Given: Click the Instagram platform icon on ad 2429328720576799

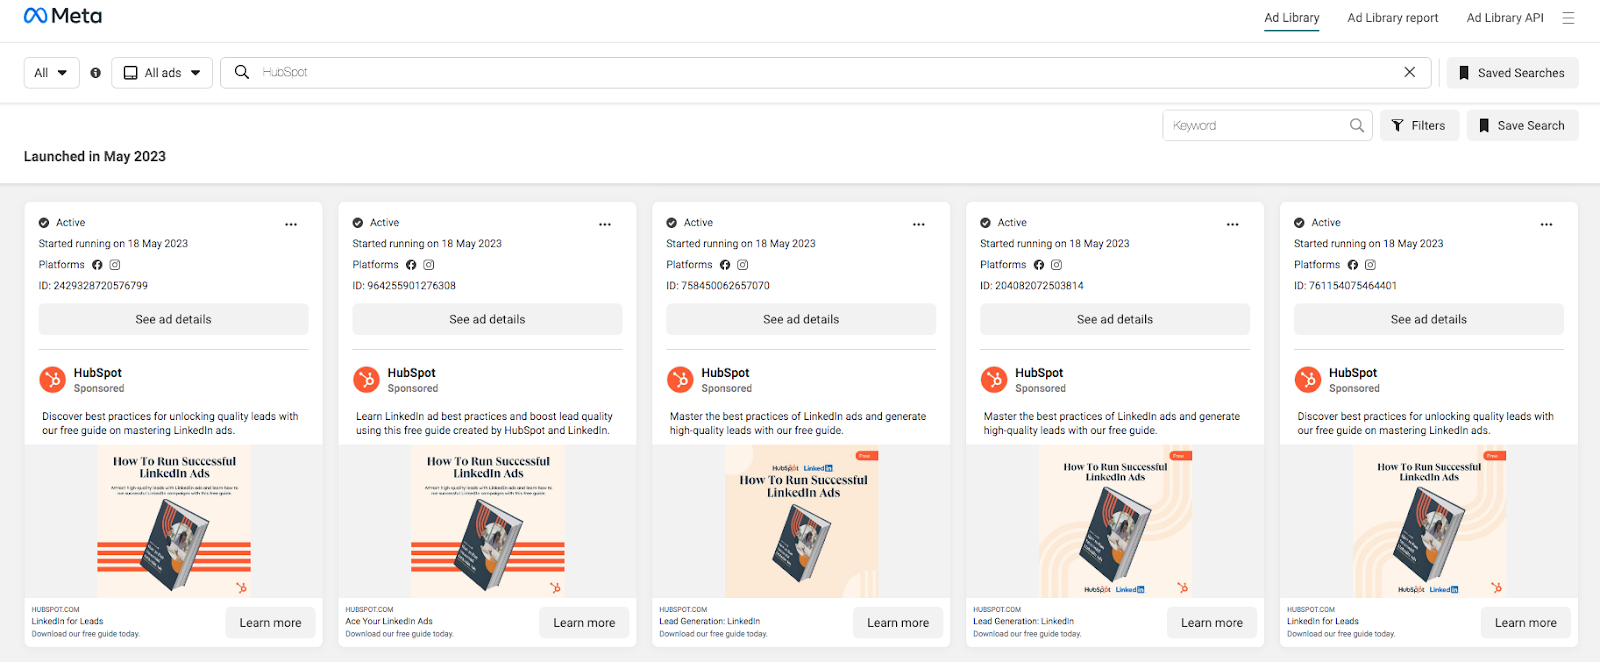Looking at the screenshot, I should [115, 265].
